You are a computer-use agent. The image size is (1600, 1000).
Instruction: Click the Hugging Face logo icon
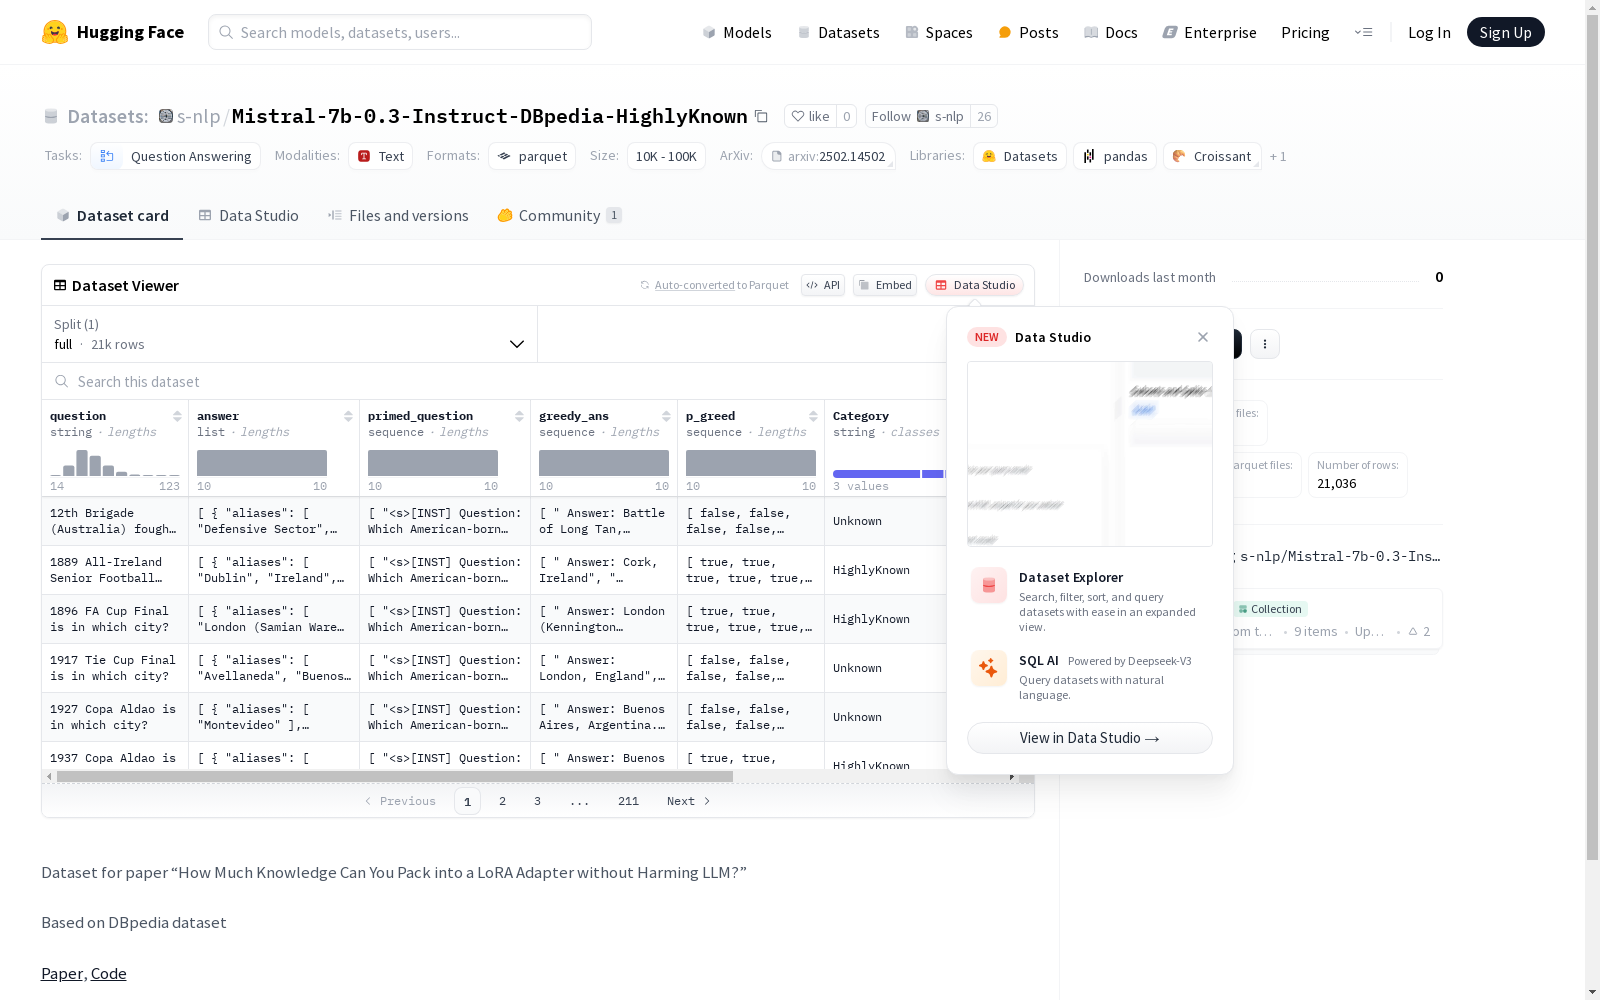[55, 32]
